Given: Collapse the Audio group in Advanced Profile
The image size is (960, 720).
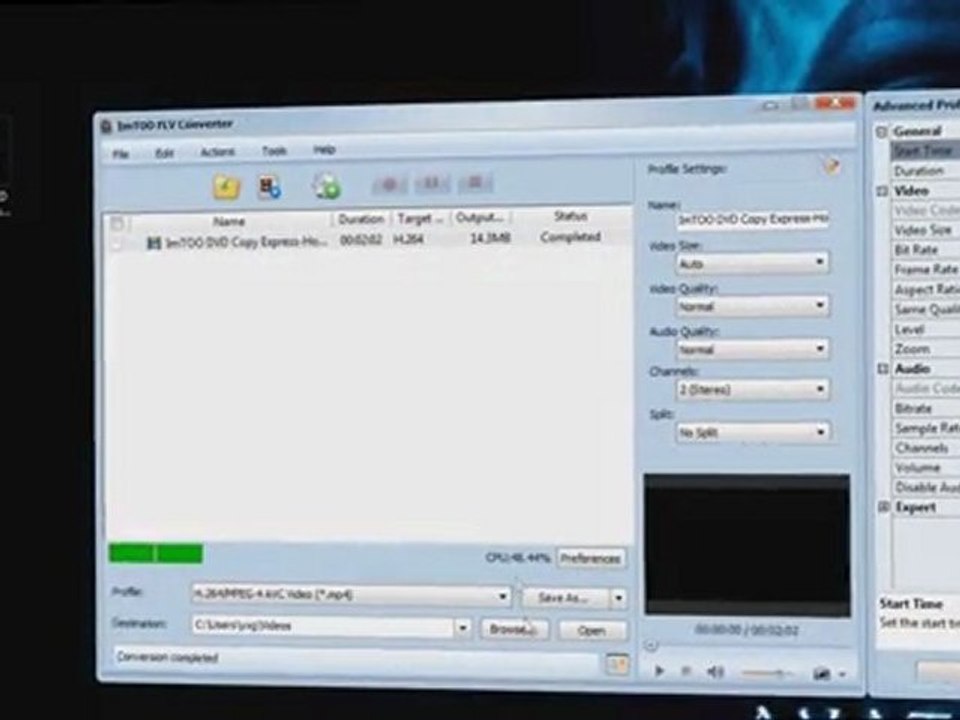Looking at the screenshot, I should [x=883, y=369].
